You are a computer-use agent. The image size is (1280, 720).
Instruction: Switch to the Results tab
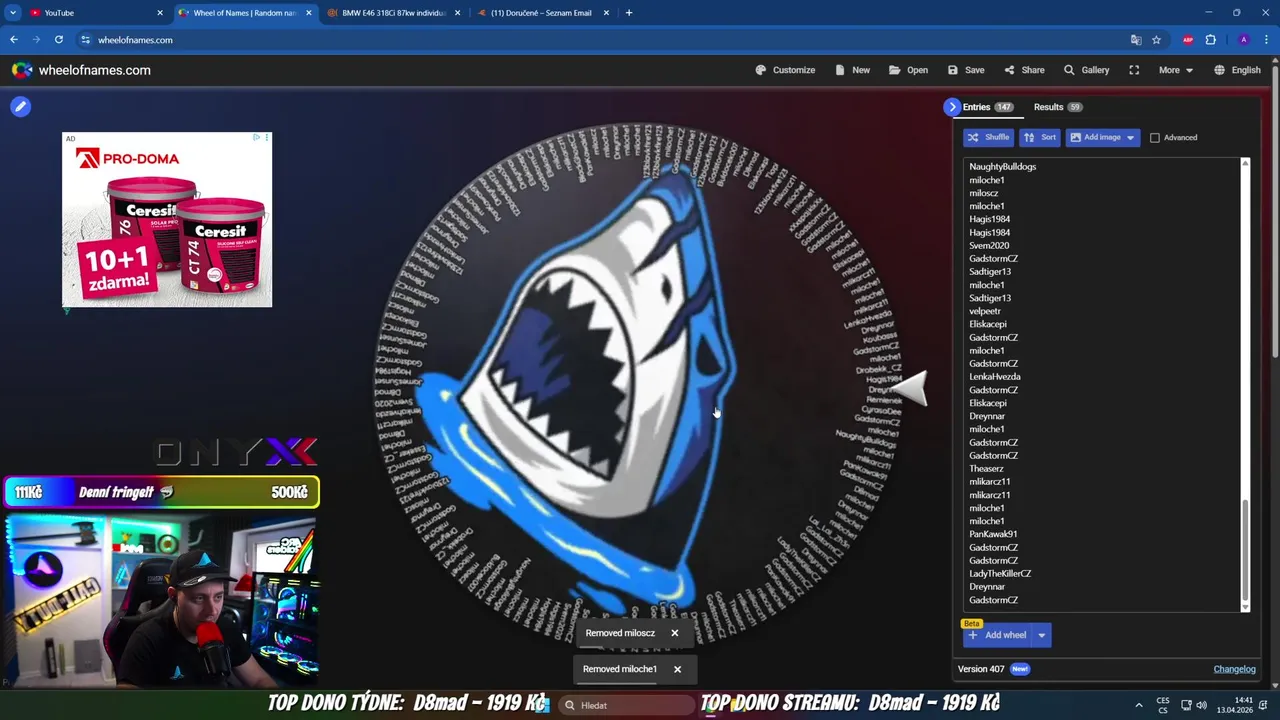click(1058, 107)
